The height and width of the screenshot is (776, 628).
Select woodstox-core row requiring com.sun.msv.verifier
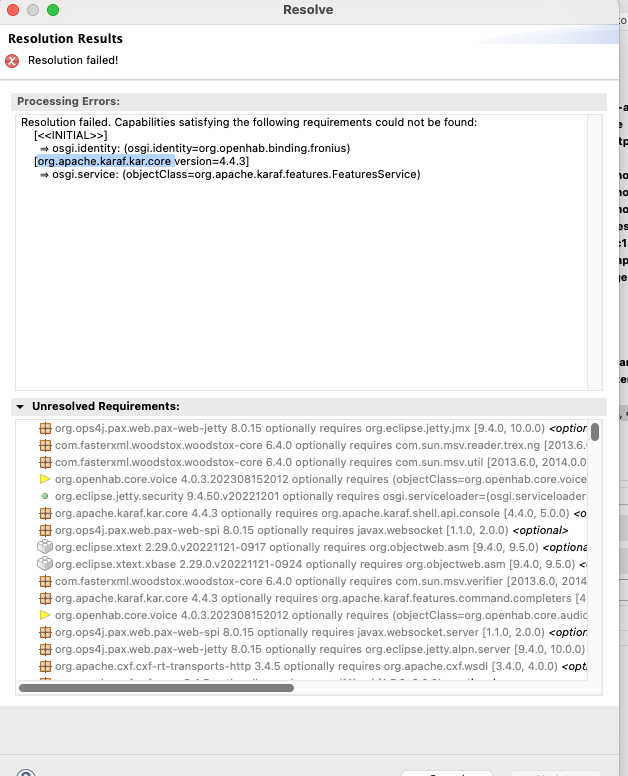[300, 581]
